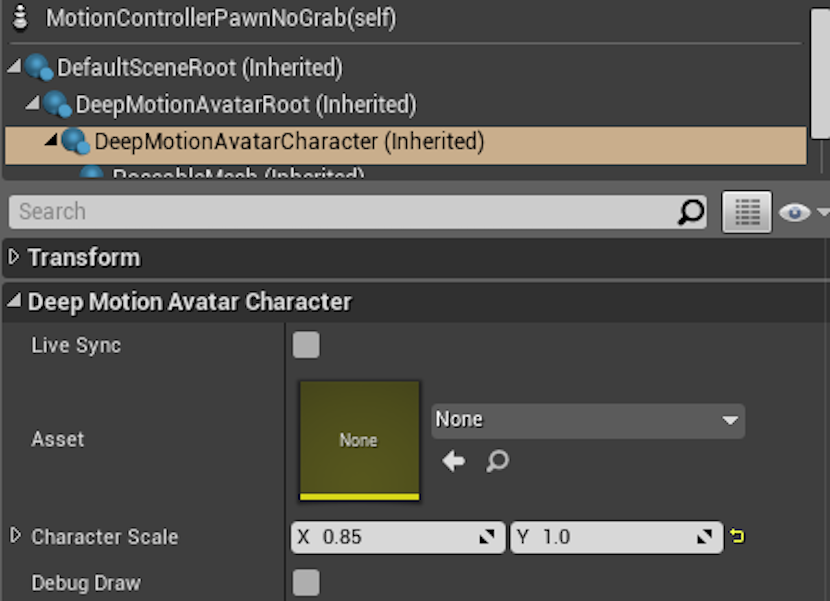The height and width of the screenshot is (601, 830).
Task: Browse to Asset in Content Browser
Action: click(497, 461)
